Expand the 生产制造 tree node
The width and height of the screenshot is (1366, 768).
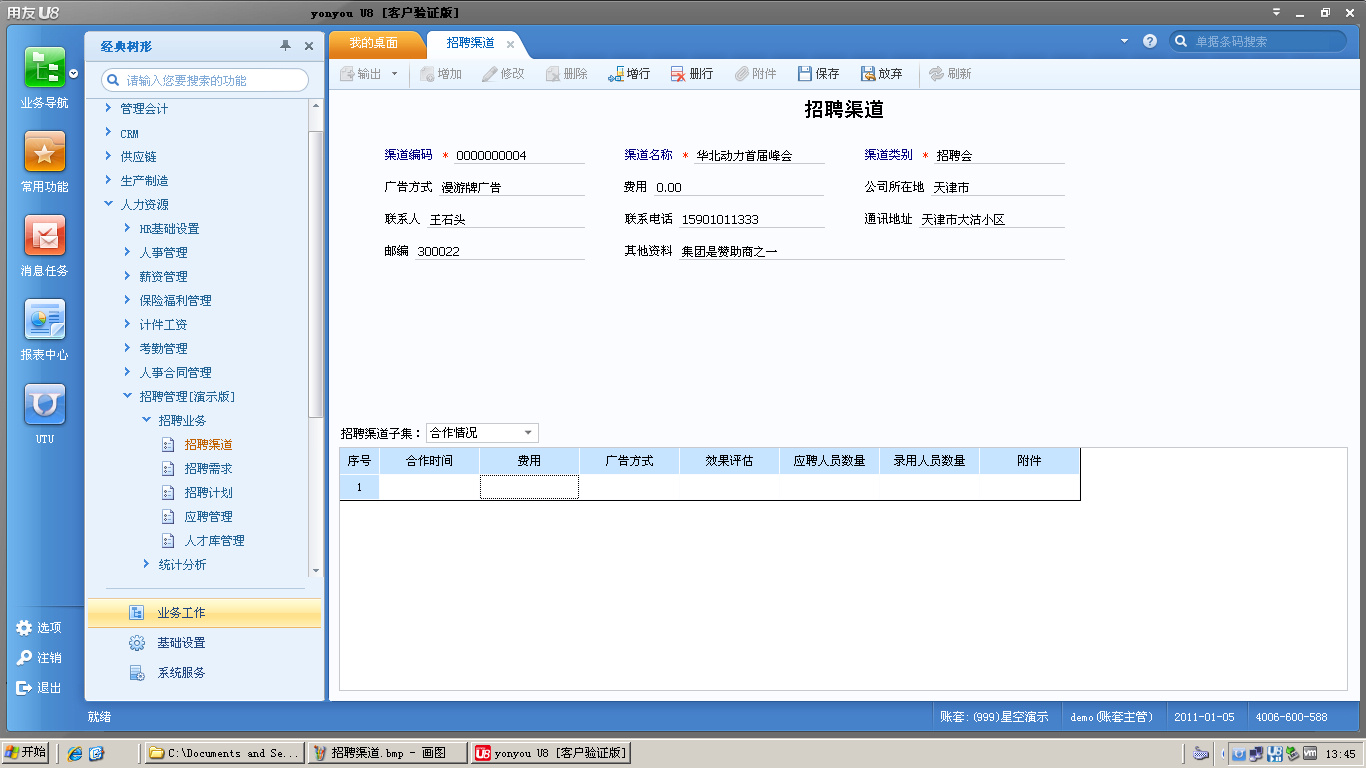tap(108, 180)
